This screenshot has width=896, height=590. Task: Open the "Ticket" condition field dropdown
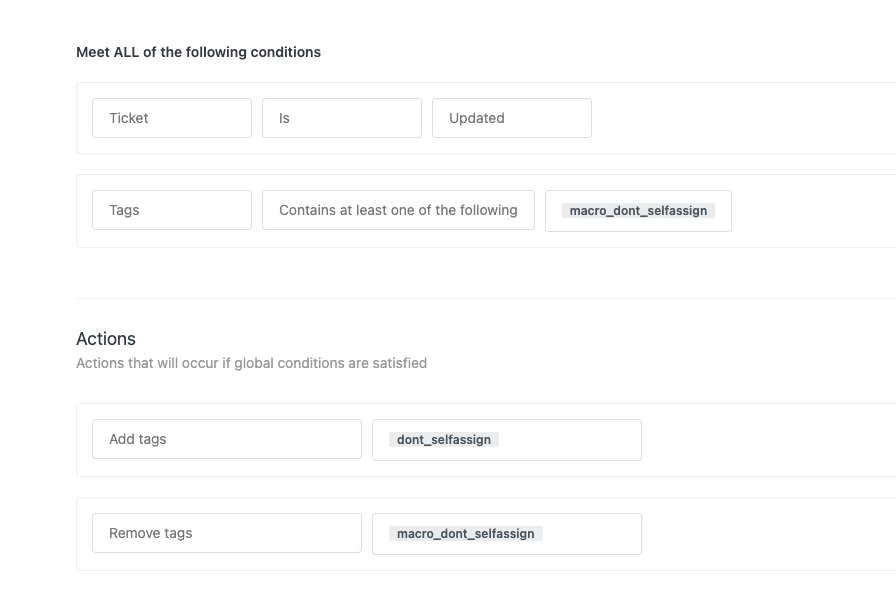171,118
